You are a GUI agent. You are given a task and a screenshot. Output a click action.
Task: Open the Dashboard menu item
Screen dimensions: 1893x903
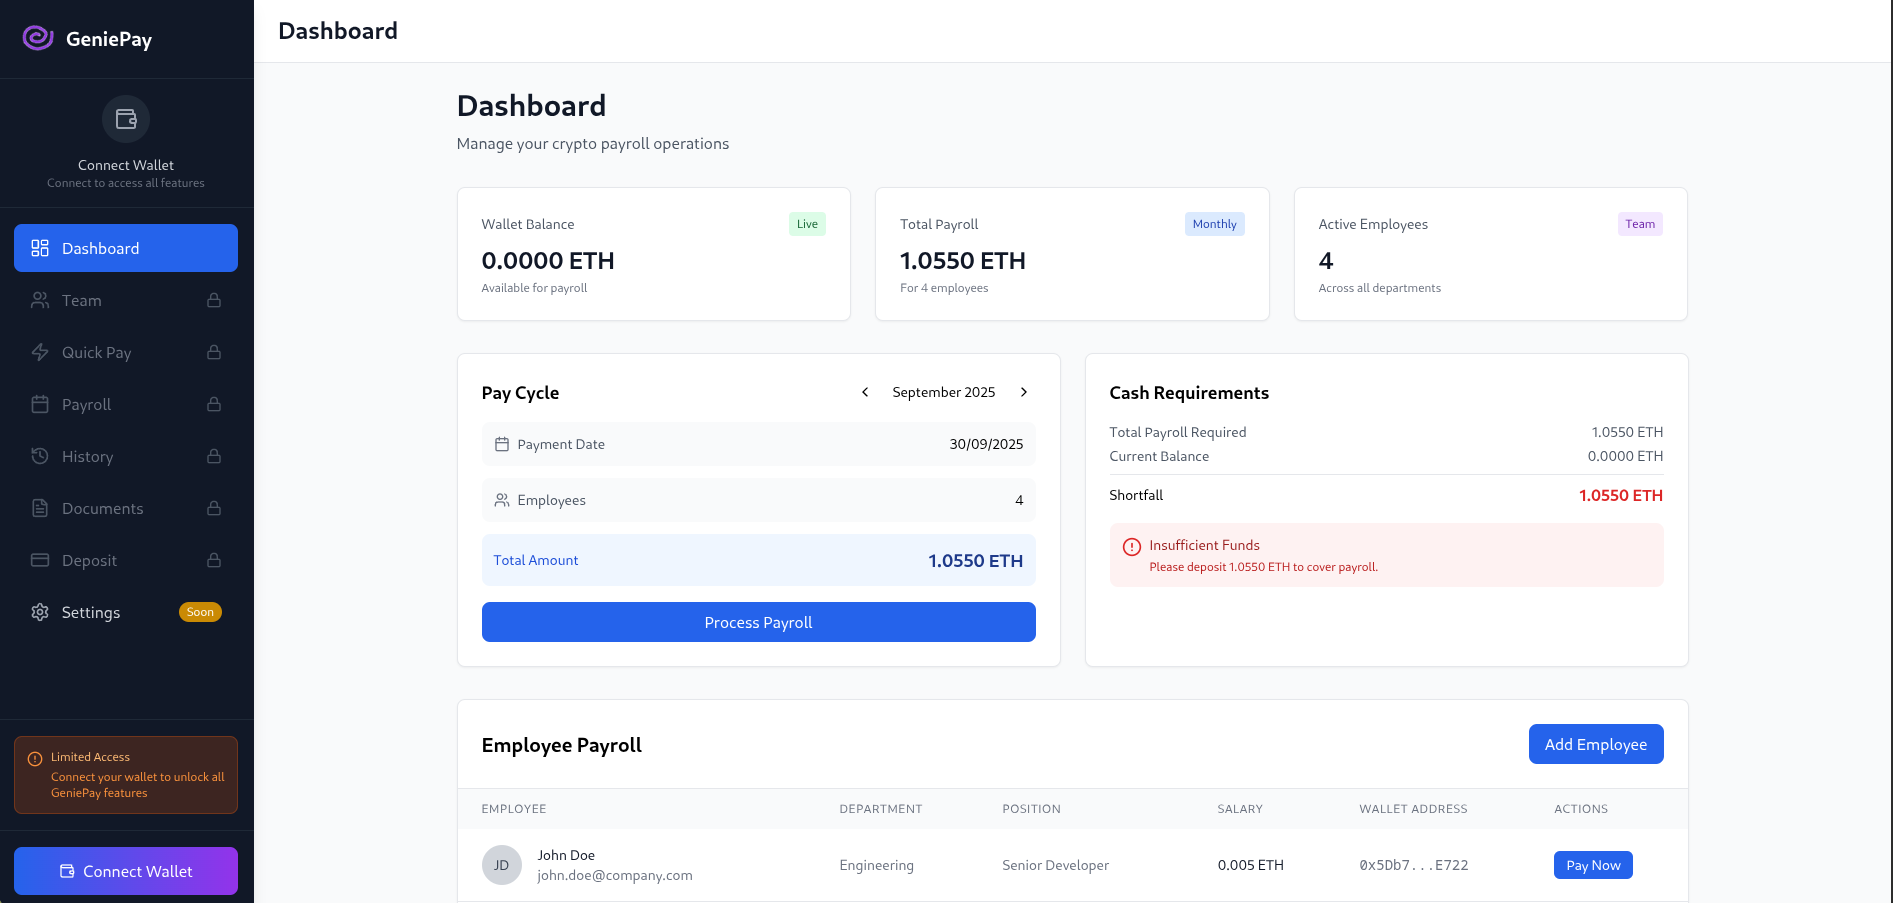(x=126, y=248)
